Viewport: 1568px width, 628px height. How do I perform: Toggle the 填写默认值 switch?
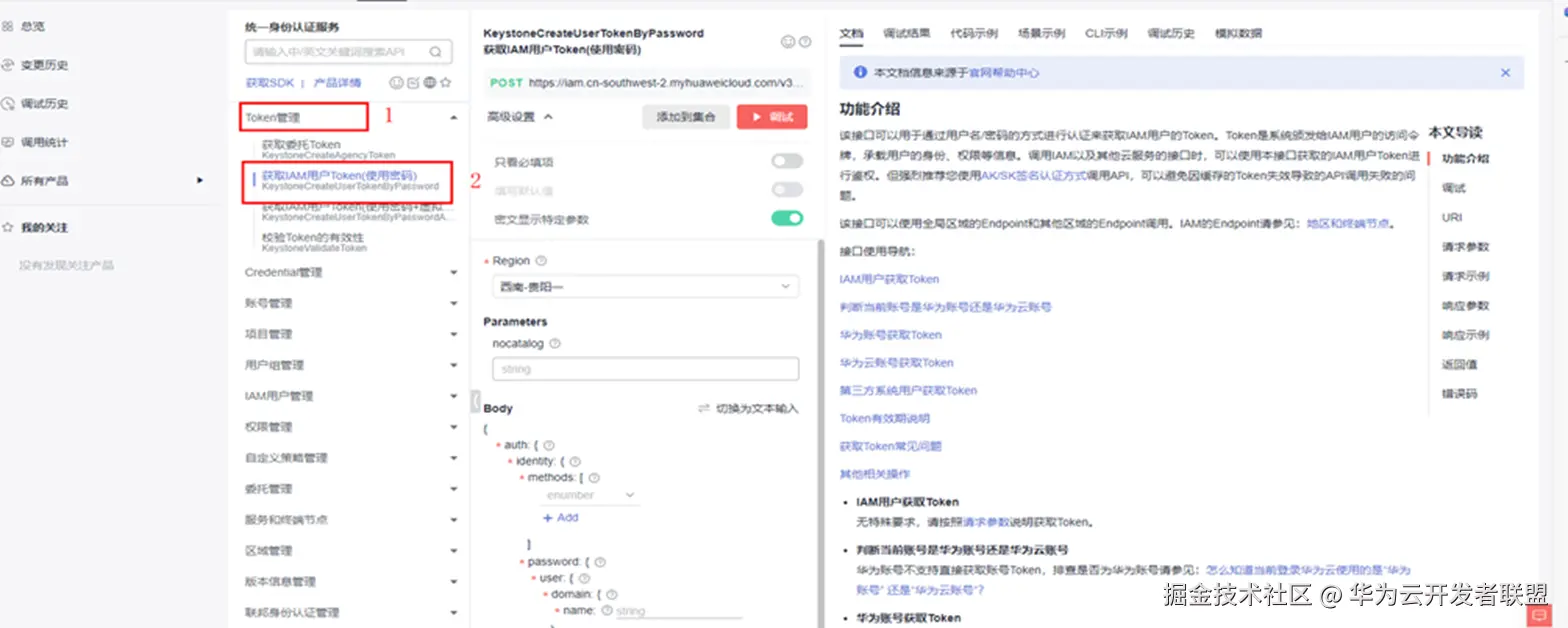[x=787, y=190]
